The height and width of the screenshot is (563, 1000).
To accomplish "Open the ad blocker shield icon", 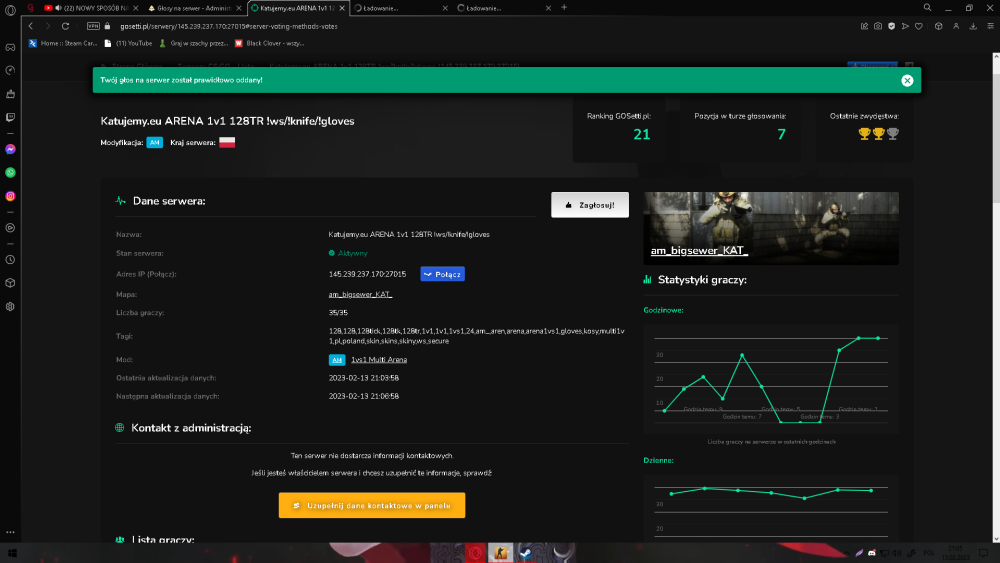I will 892,26.
